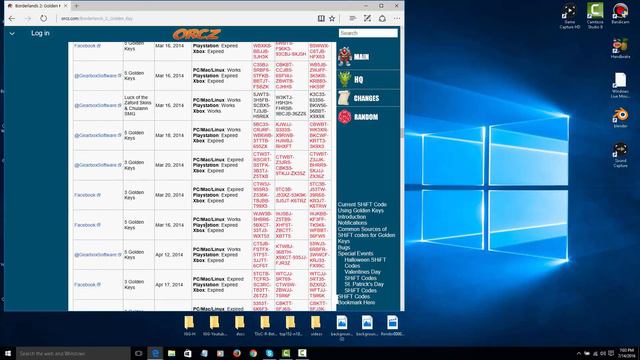Screen dimensions: 640x360
Task: Open the Windows Start button
Action: 8,353
